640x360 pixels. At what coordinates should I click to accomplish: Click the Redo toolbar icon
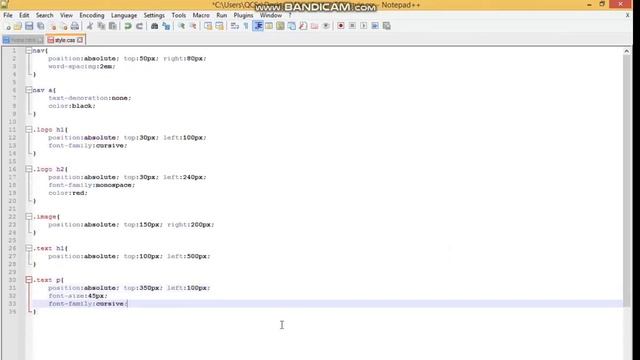(139, 26)
